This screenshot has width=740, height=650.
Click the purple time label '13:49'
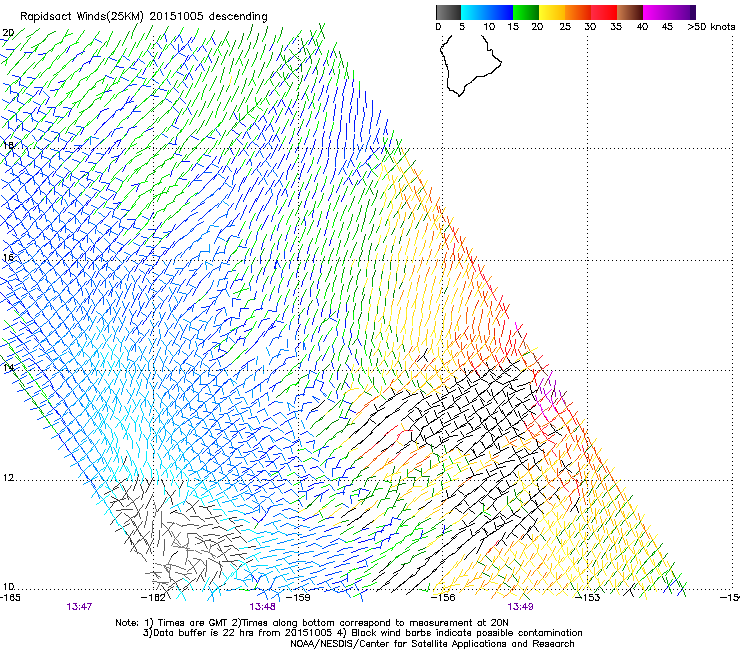click(x=520, y=607)
